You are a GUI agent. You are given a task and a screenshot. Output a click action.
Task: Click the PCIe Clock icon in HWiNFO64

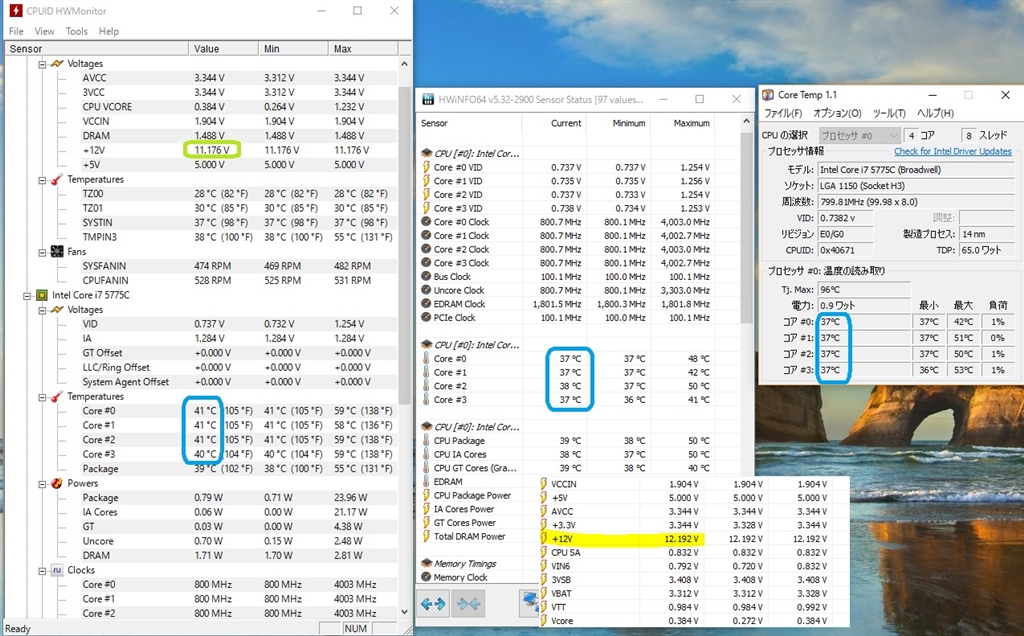pyautogui.click(x=426, y=318)
